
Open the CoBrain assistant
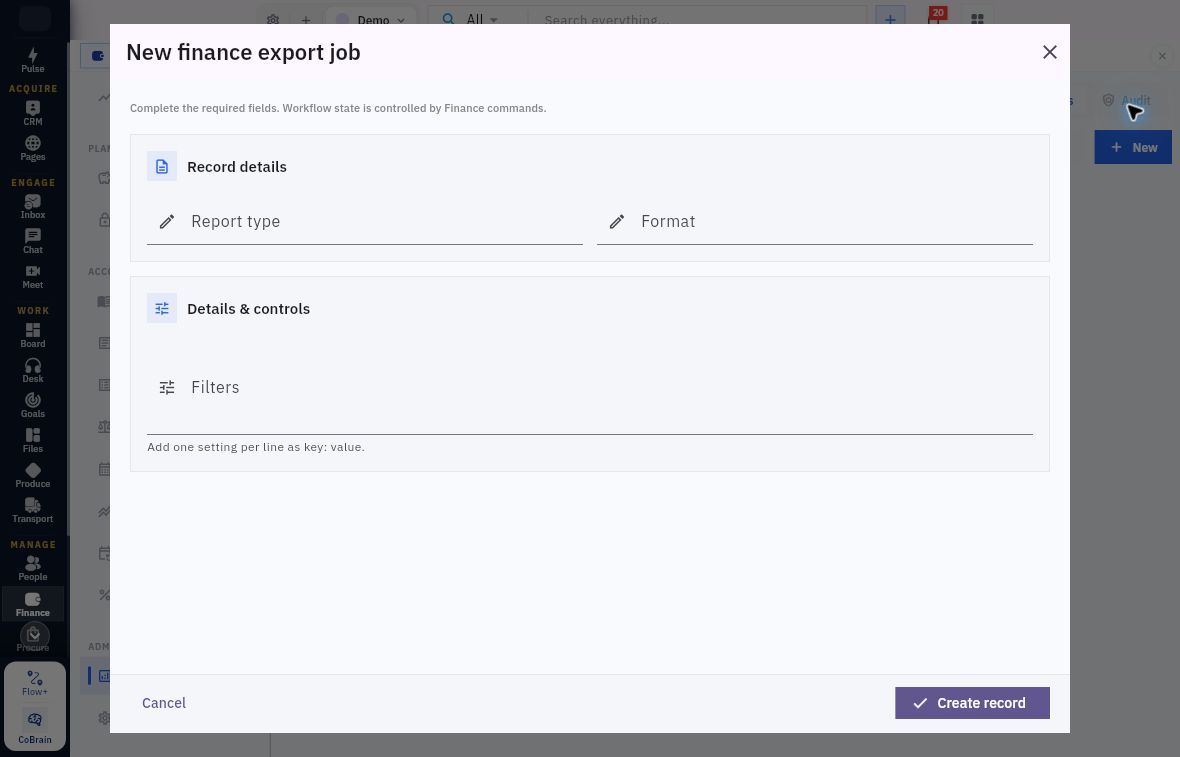pyautogui.click(x=35, y=727)
